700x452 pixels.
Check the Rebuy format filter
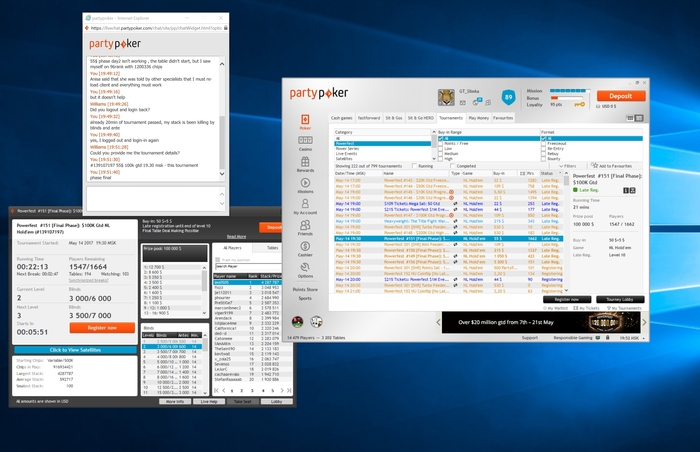(543, 154)
